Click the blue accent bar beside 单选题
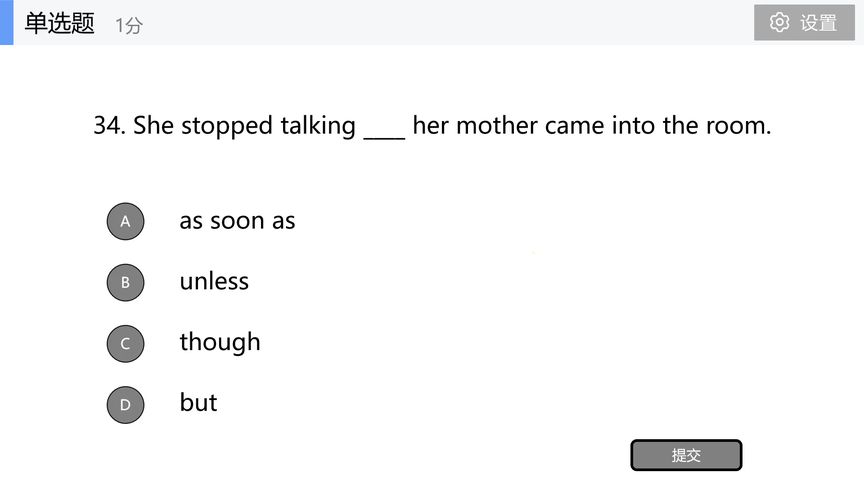Screen dimensions: 864x486 point(7,23)
